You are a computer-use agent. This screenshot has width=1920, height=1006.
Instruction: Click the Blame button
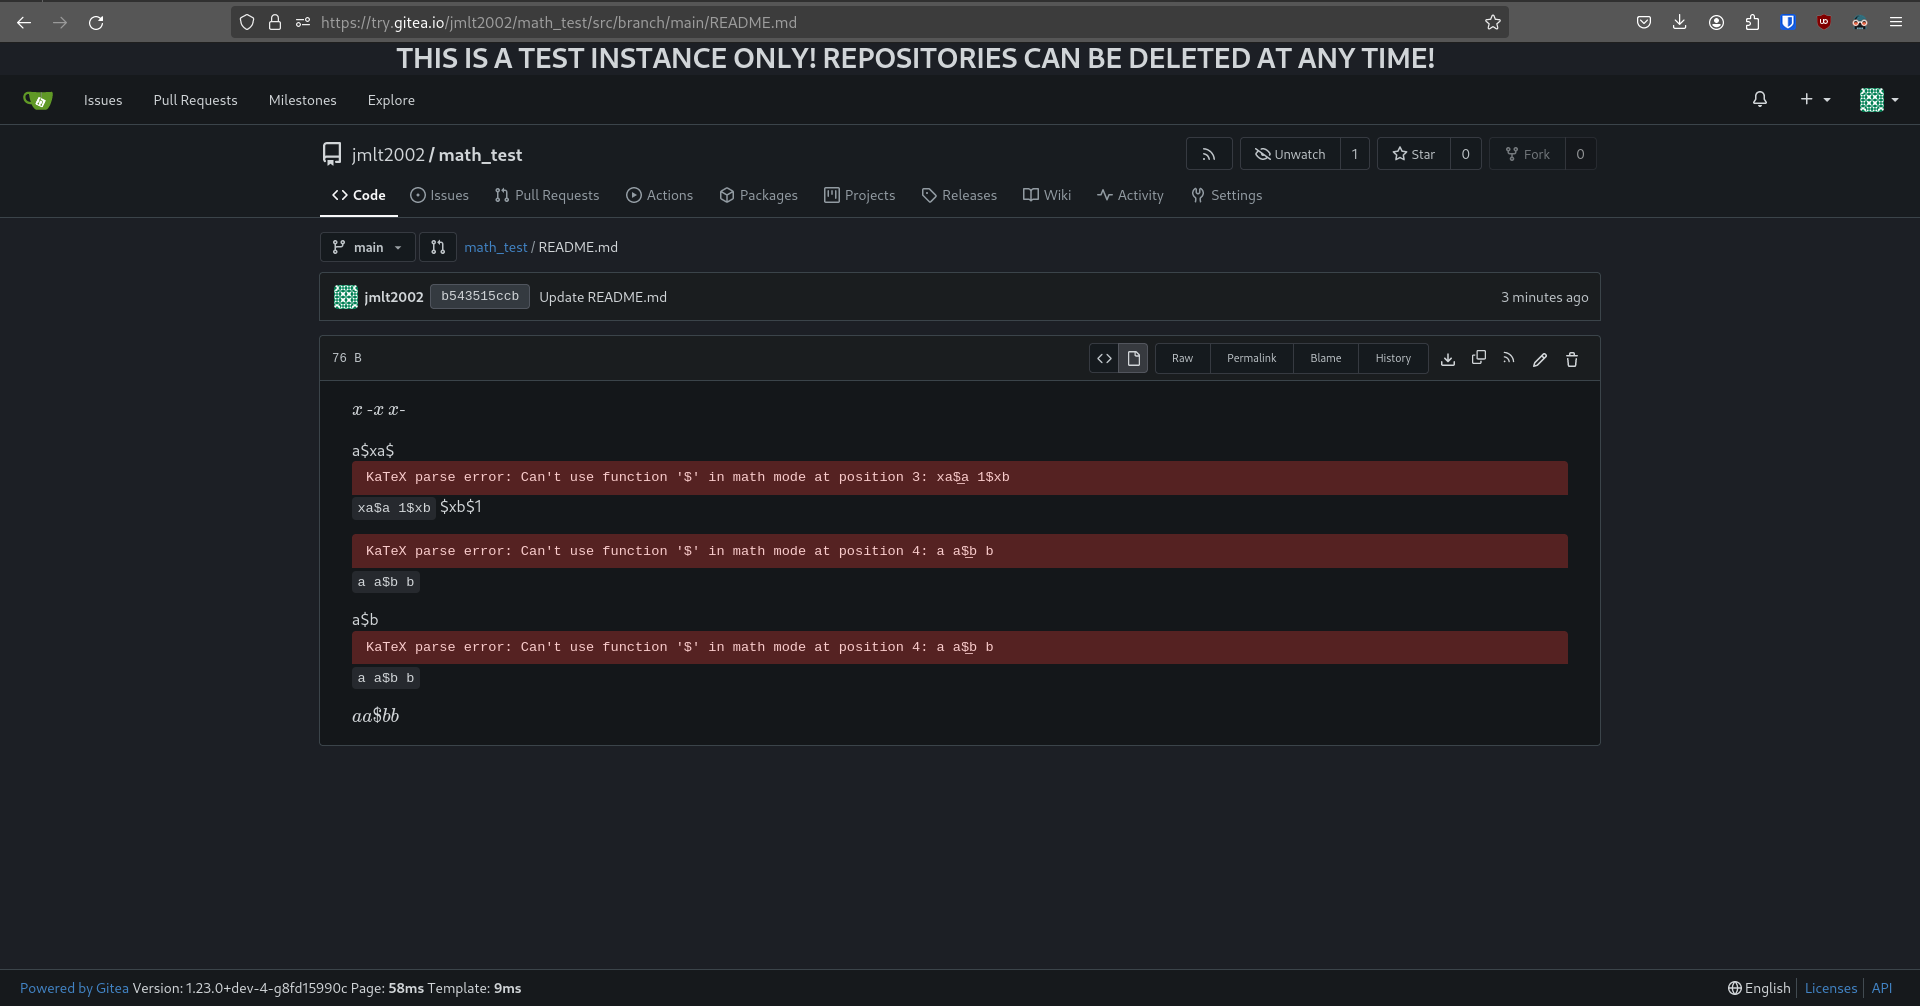click(1325, 358)
